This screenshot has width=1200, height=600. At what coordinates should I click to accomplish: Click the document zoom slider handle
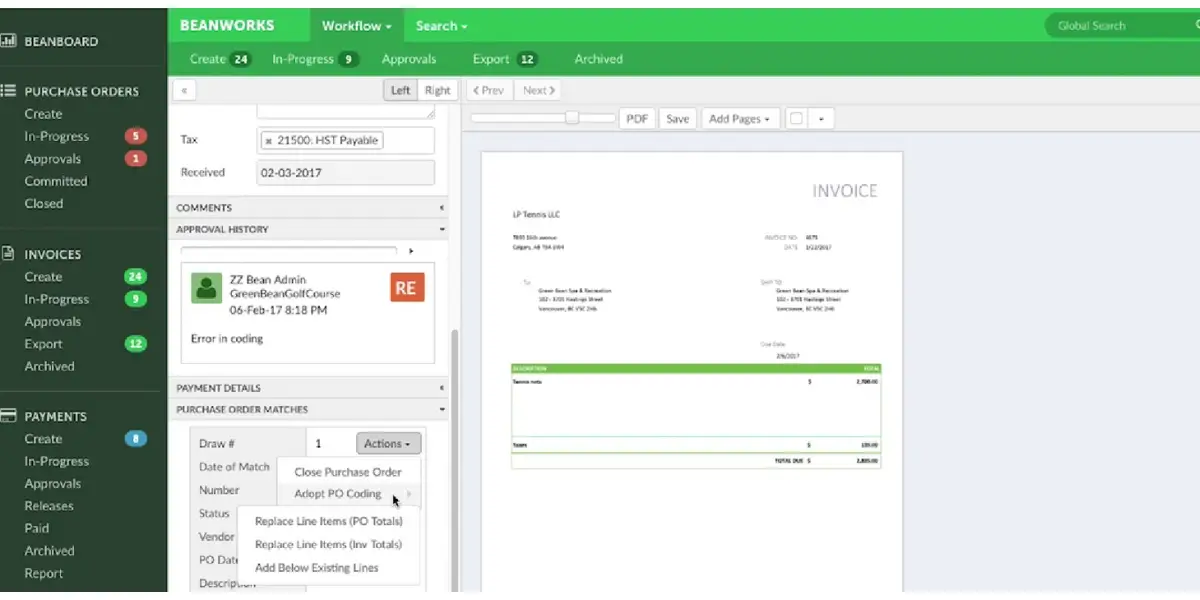572,117
